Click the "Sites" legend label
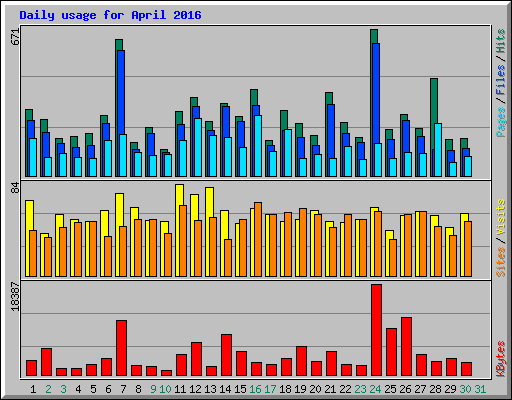Screen dimensions: 512x400 click(500, 262)
